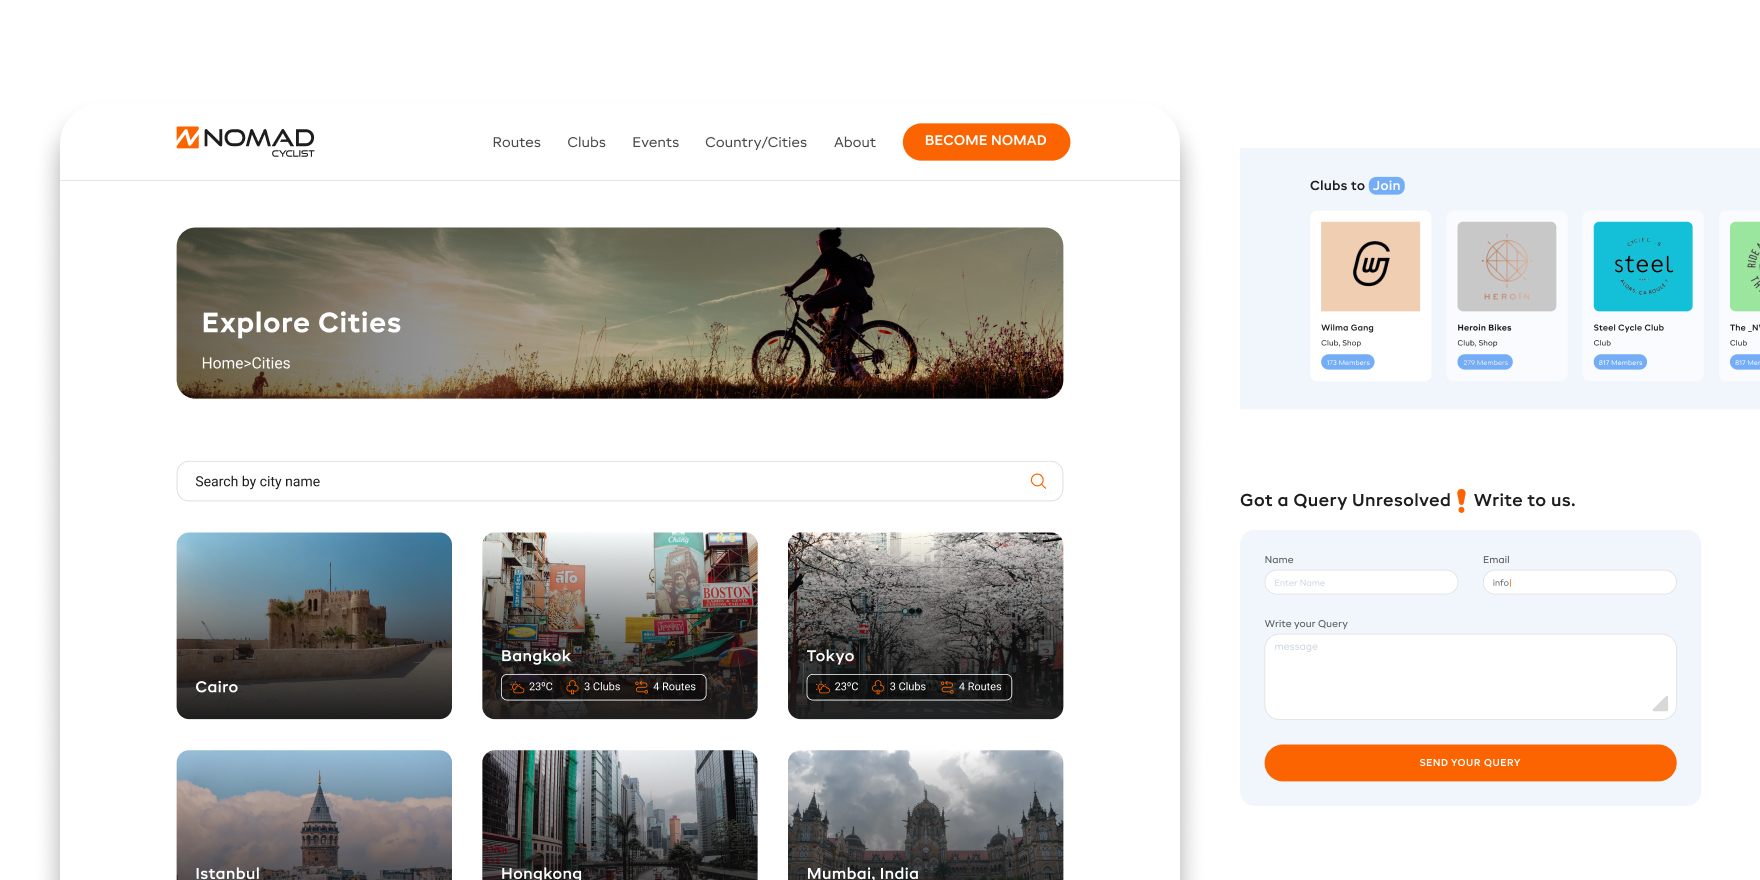Select the Steel Cycle Club card
Screen dimensions: 1760x880
(1642, 295)
